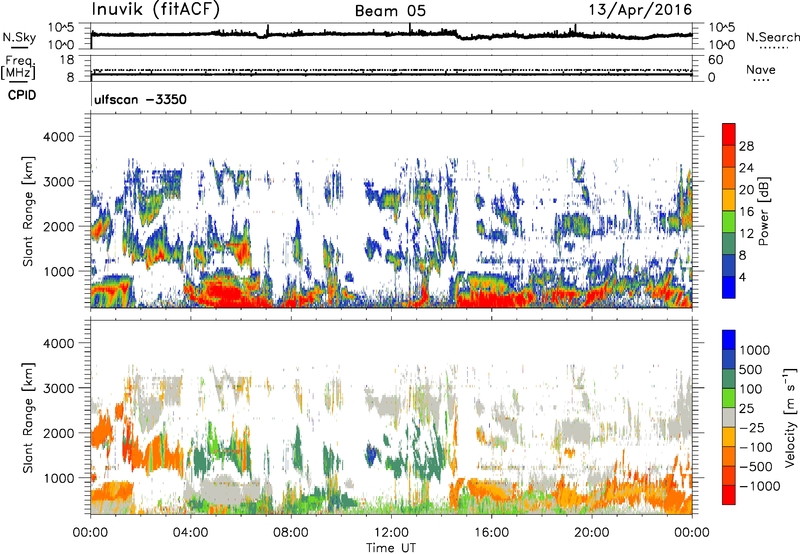Click the 'N.Search' legend label
Screen dimensions: 800x554
tap(772, 37)
